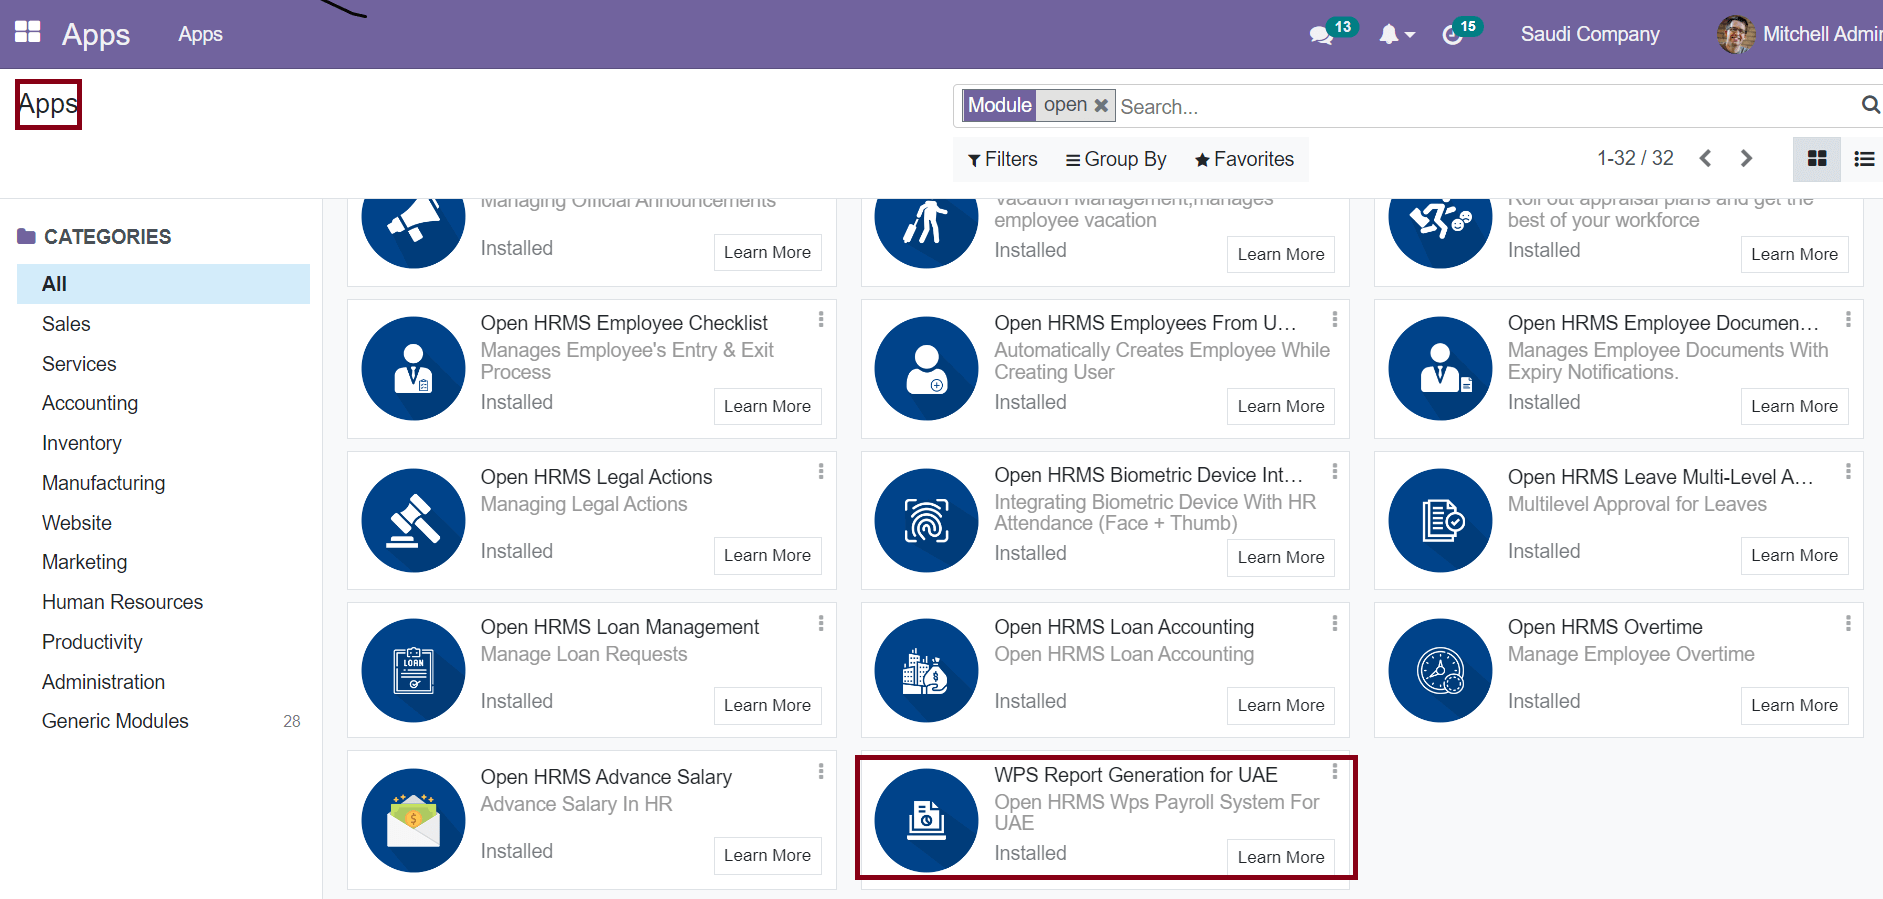
Task: Open options menu on Legal Actions card
Action: 821,471
